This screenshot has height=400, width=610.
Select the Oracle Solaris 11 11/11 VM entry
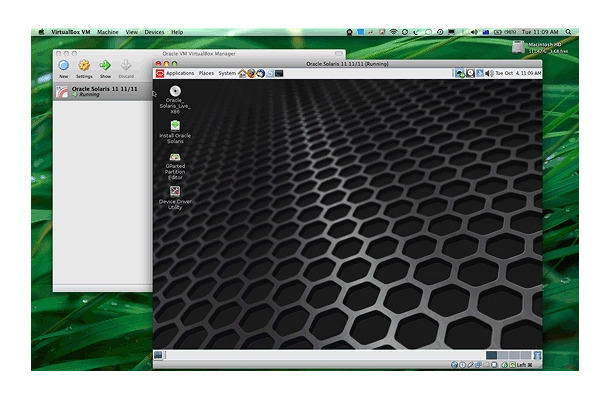(x=103, y=91)
